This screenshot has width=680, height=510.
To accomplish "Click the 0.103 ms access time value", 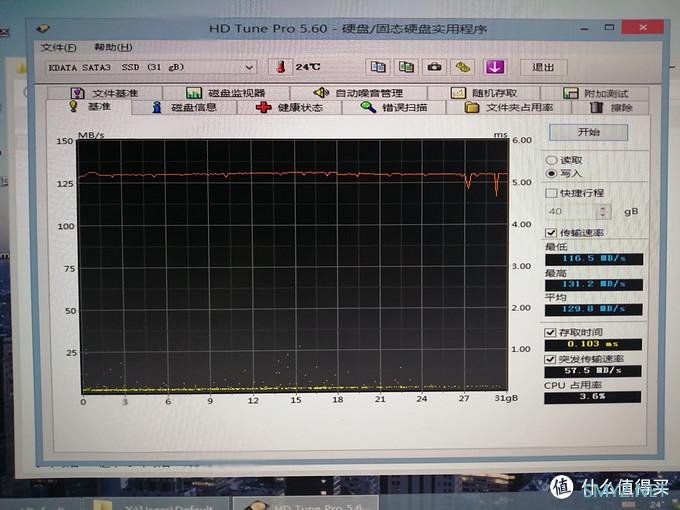I will (x=593, y=344).
